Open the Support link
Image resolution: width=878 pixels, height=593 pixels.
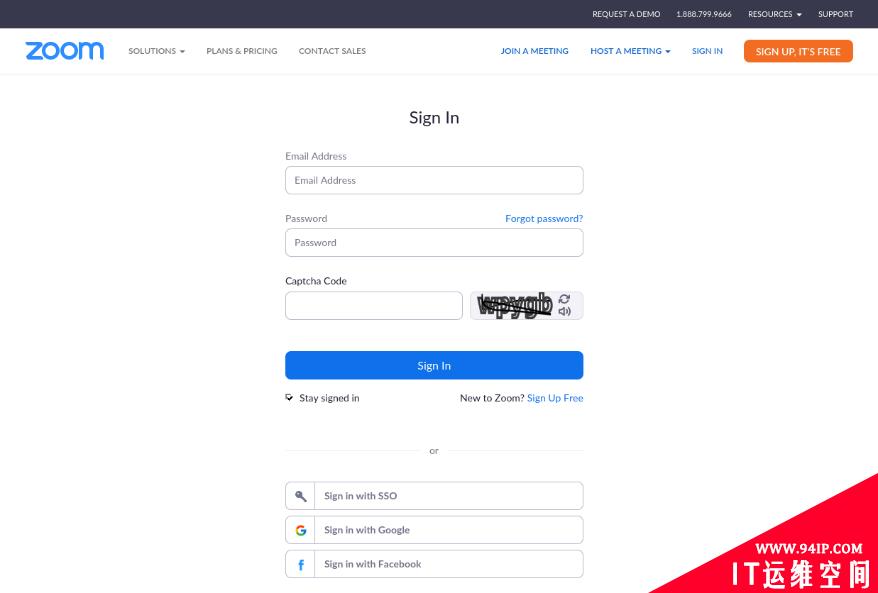(x=835, y=14)
